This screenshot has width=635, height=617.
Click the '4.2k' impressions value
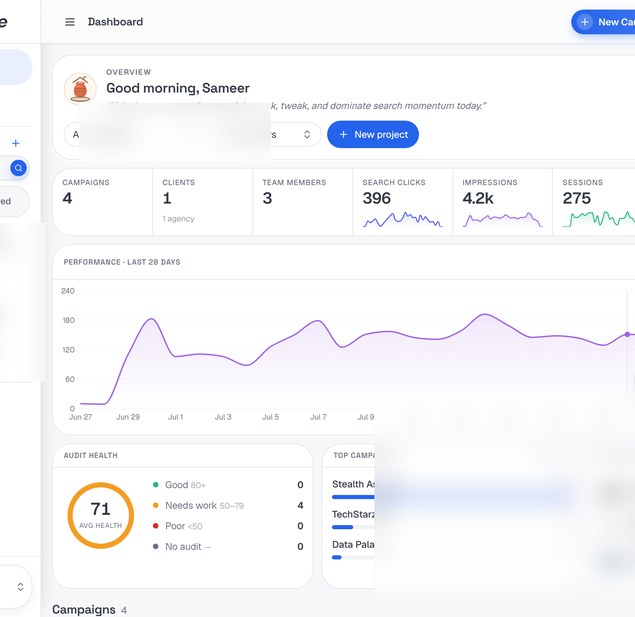point(478,198)
